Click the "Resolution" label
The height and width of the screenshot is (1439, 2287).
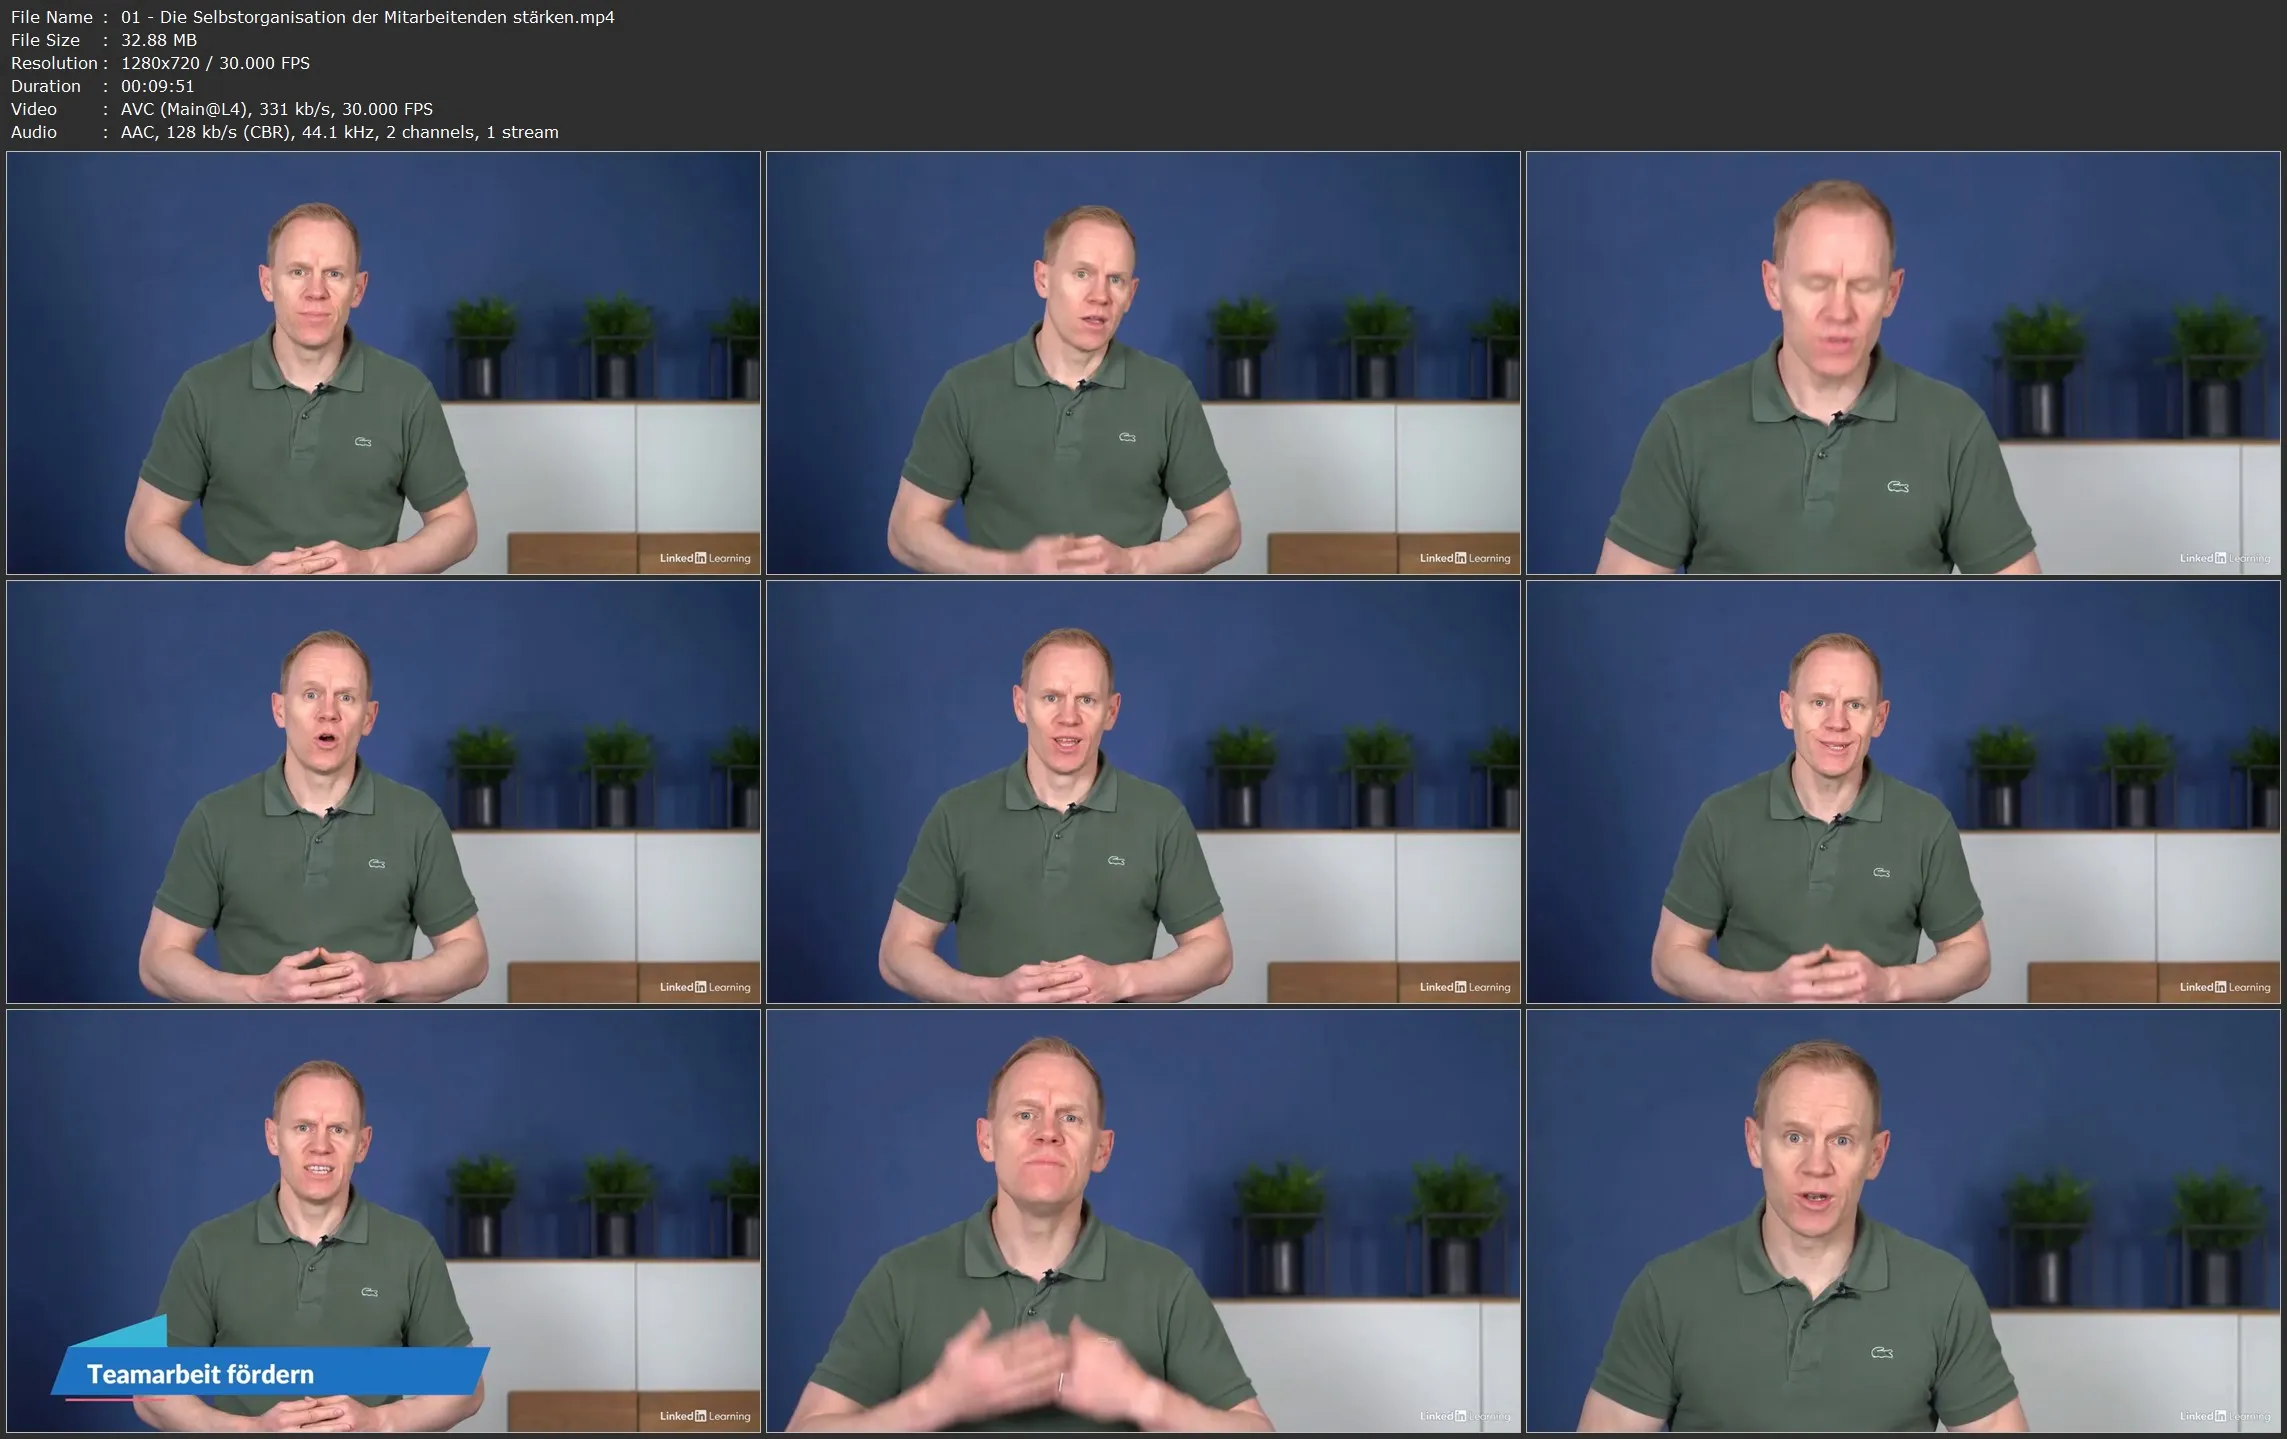pos(54,63)
